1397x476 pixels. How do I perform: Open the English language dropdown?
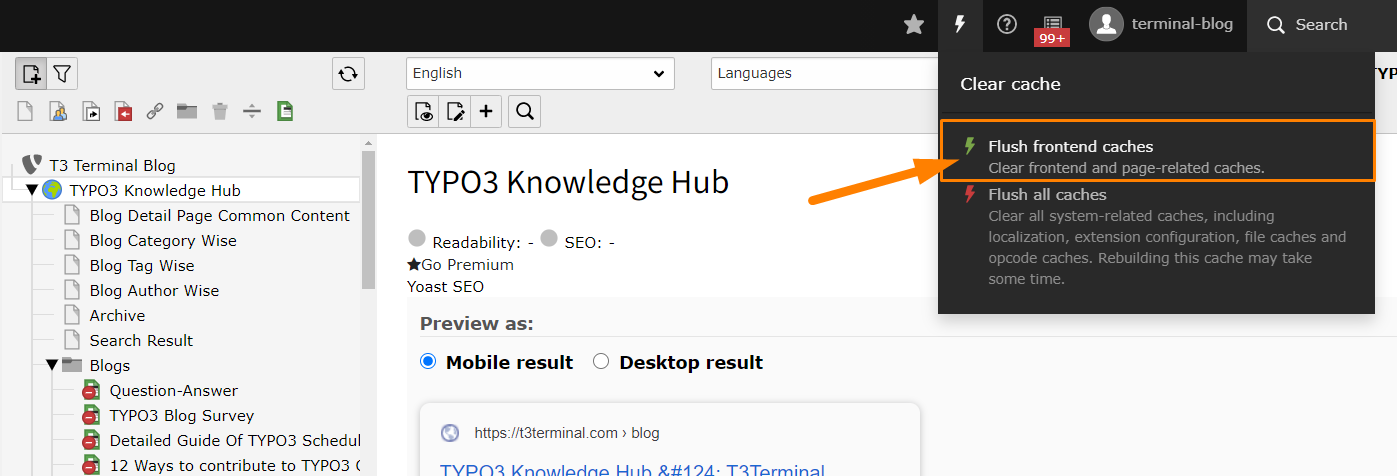tap(540, 73)
